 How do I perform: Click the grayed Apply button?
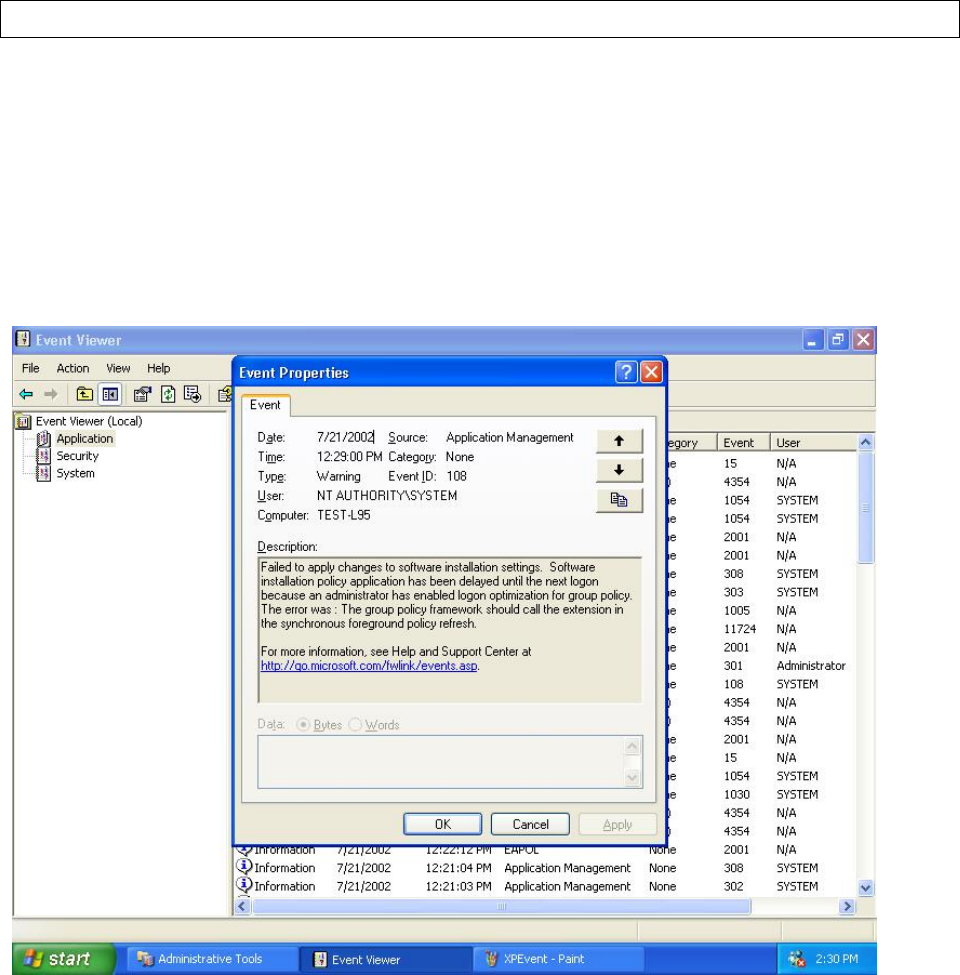pos(617,825)
